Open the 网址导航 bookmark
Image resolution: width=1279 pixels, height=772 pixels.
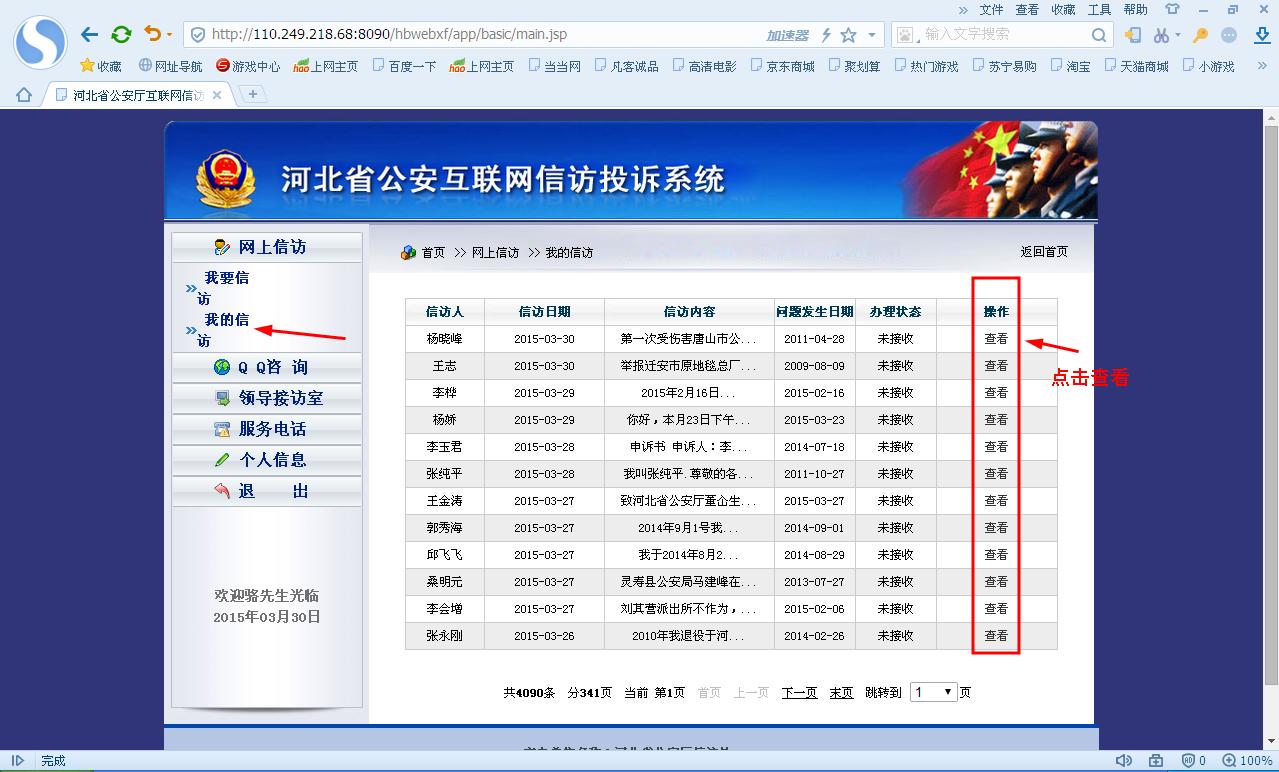pyautogui.click(x=170, y=66)
